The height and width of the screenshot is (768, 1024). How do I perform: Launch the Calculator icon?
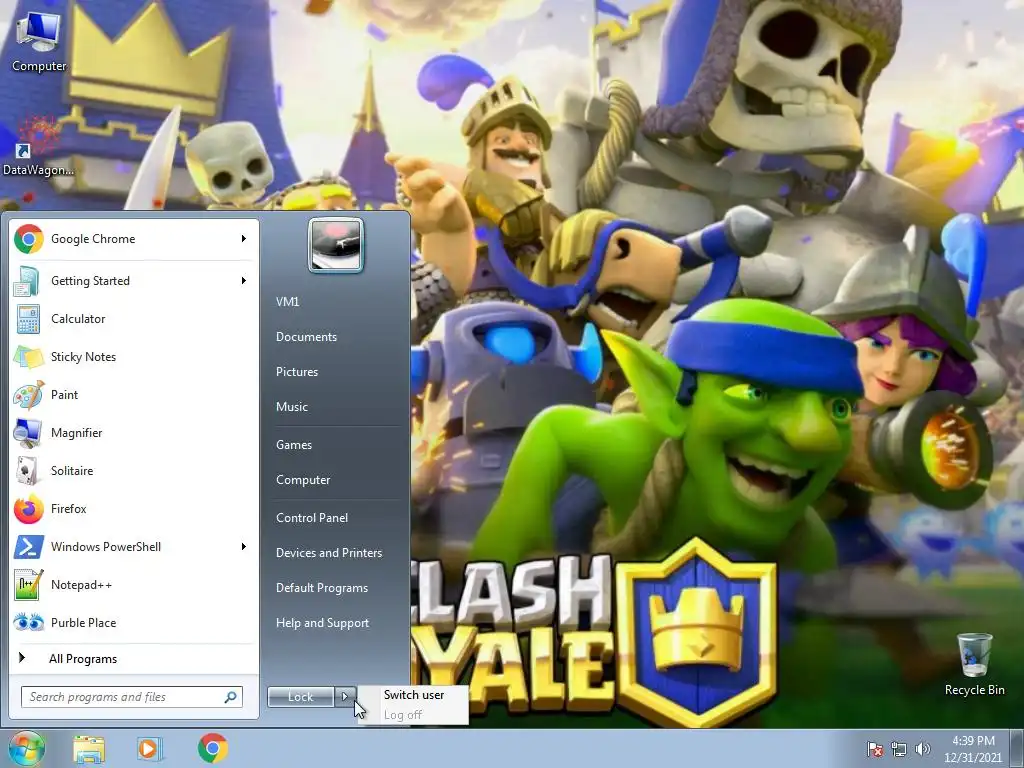(x=29, y=319)
